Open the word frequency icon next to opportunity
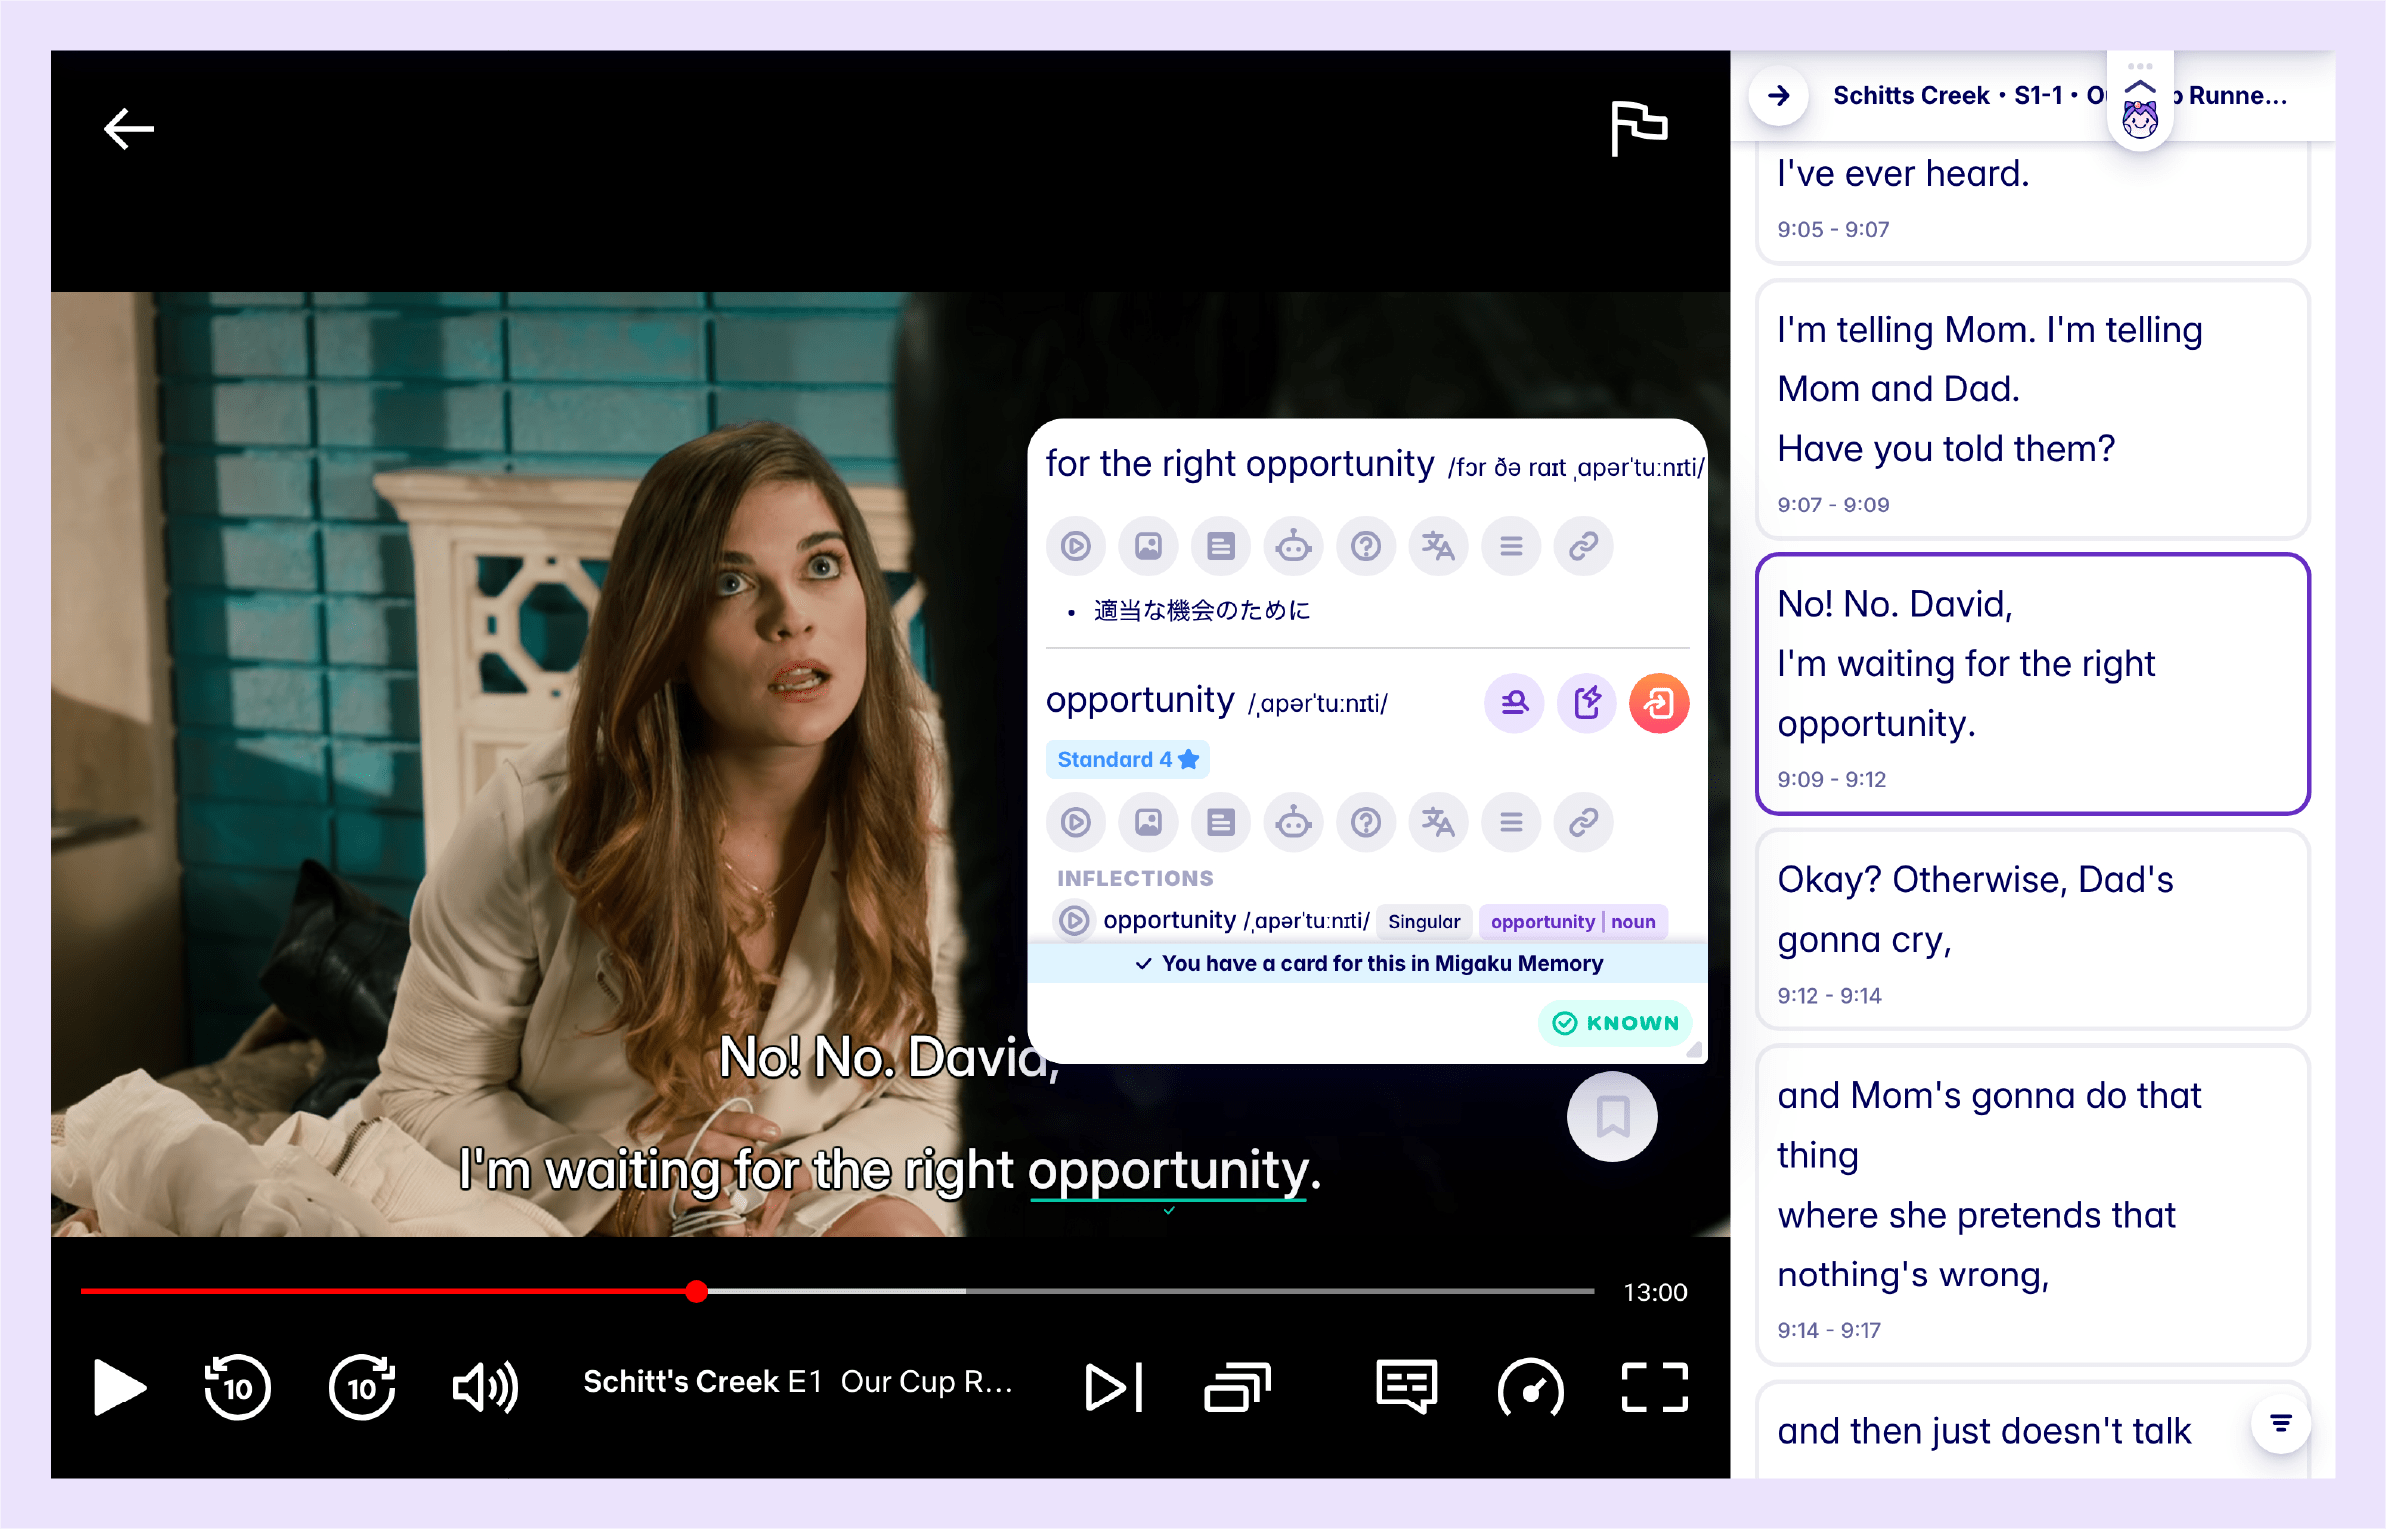This screenshot has width=2386, height=1529. (x=1514, y=703)
